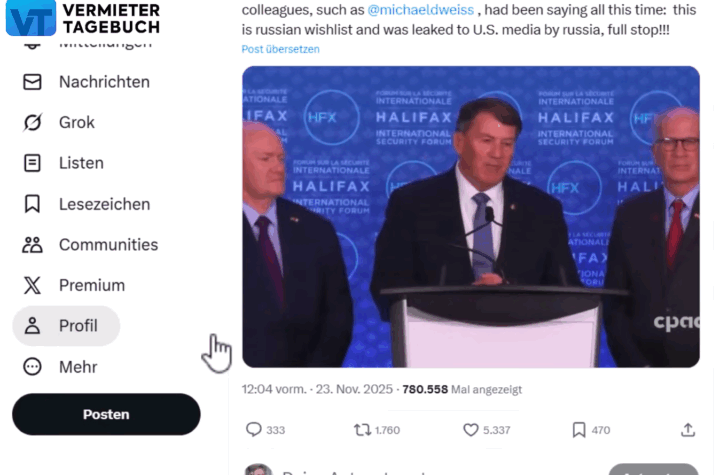The width and height of the screenshot is (720, 475).
Task: Click the reply speech bubble icon
Action: [253, 430]
